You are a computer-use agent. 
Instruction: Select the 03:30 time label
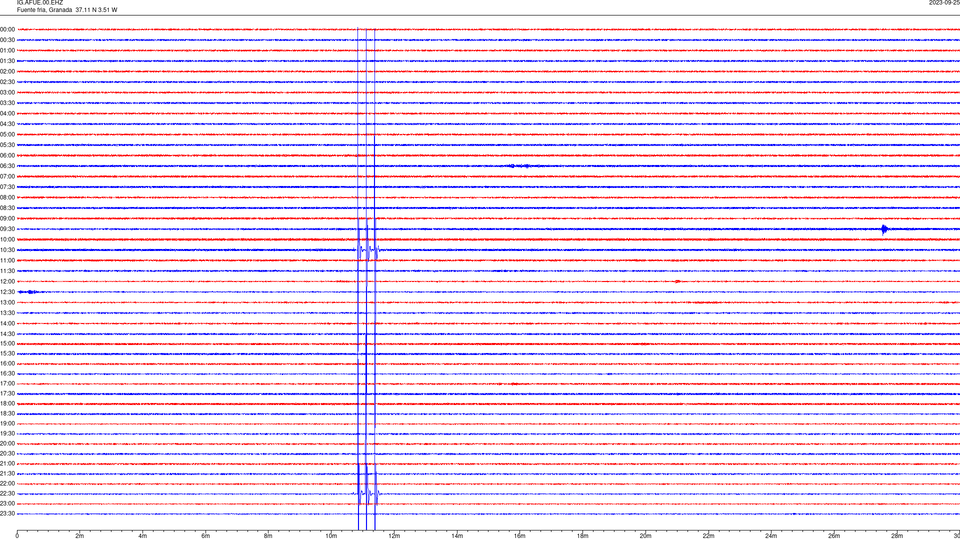pyautogui.click(x=7, y=103)
